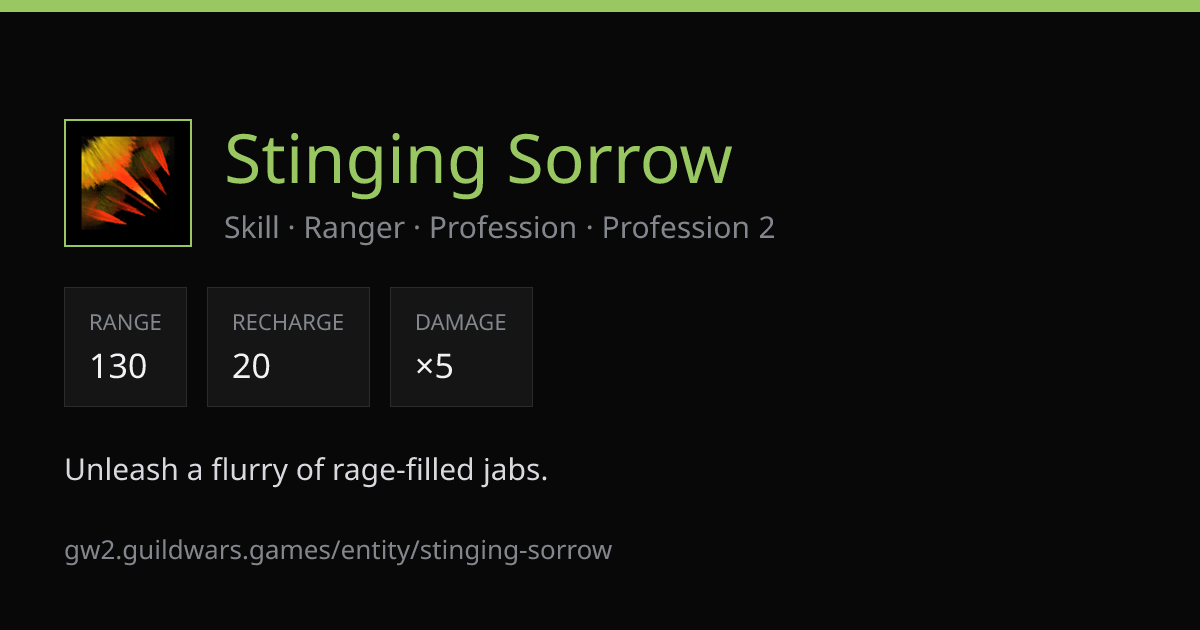Click the green accent bar at top
The image size is (1200, 630).
pos(600,6)
